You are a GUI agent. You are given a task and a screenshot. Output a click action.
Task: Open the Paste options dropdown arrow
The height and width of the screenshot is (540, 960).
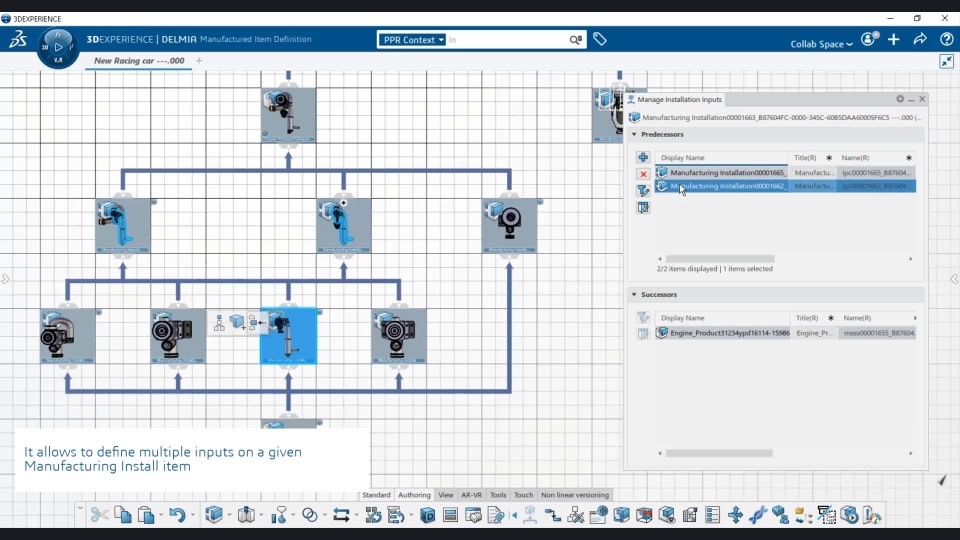point(161,515)
